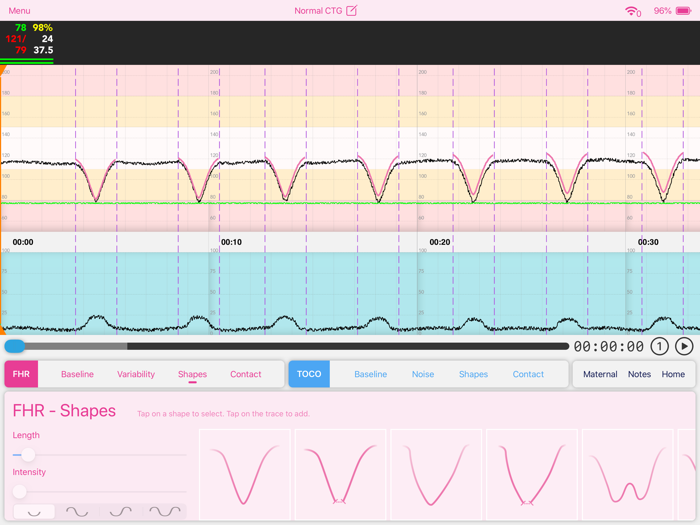Select the FHR section button
This screenshot has height=525, width=700.
[x=21, y=374]
